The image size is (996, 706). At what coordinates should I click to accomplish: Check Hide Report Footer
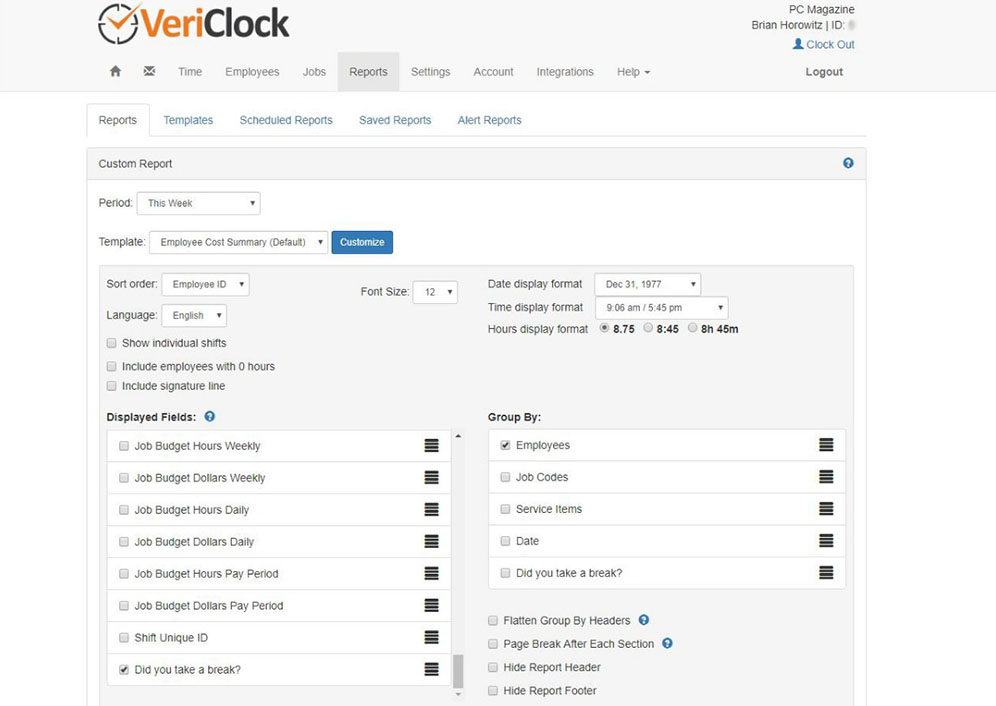pyautogui.click(x=492, y=691)
